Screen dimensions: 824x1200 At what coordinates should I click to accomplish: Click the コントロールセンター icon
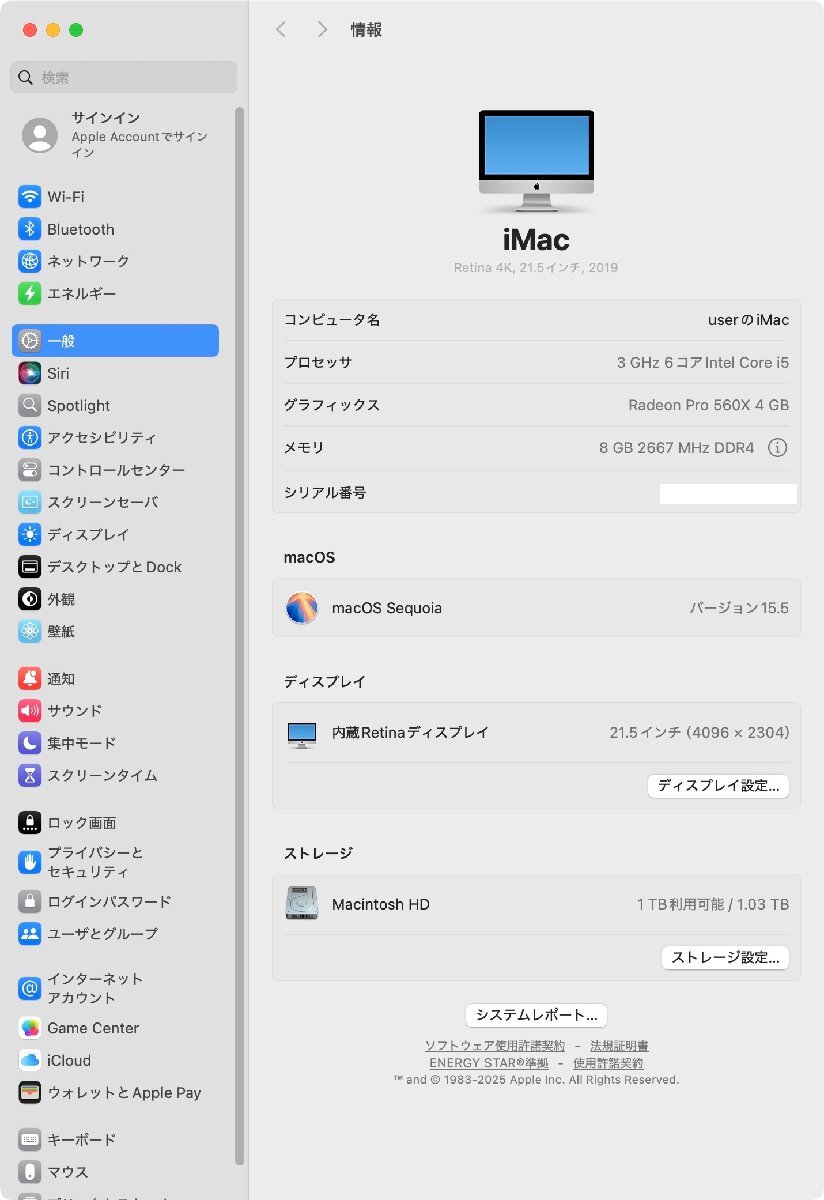tap(30, 470)
